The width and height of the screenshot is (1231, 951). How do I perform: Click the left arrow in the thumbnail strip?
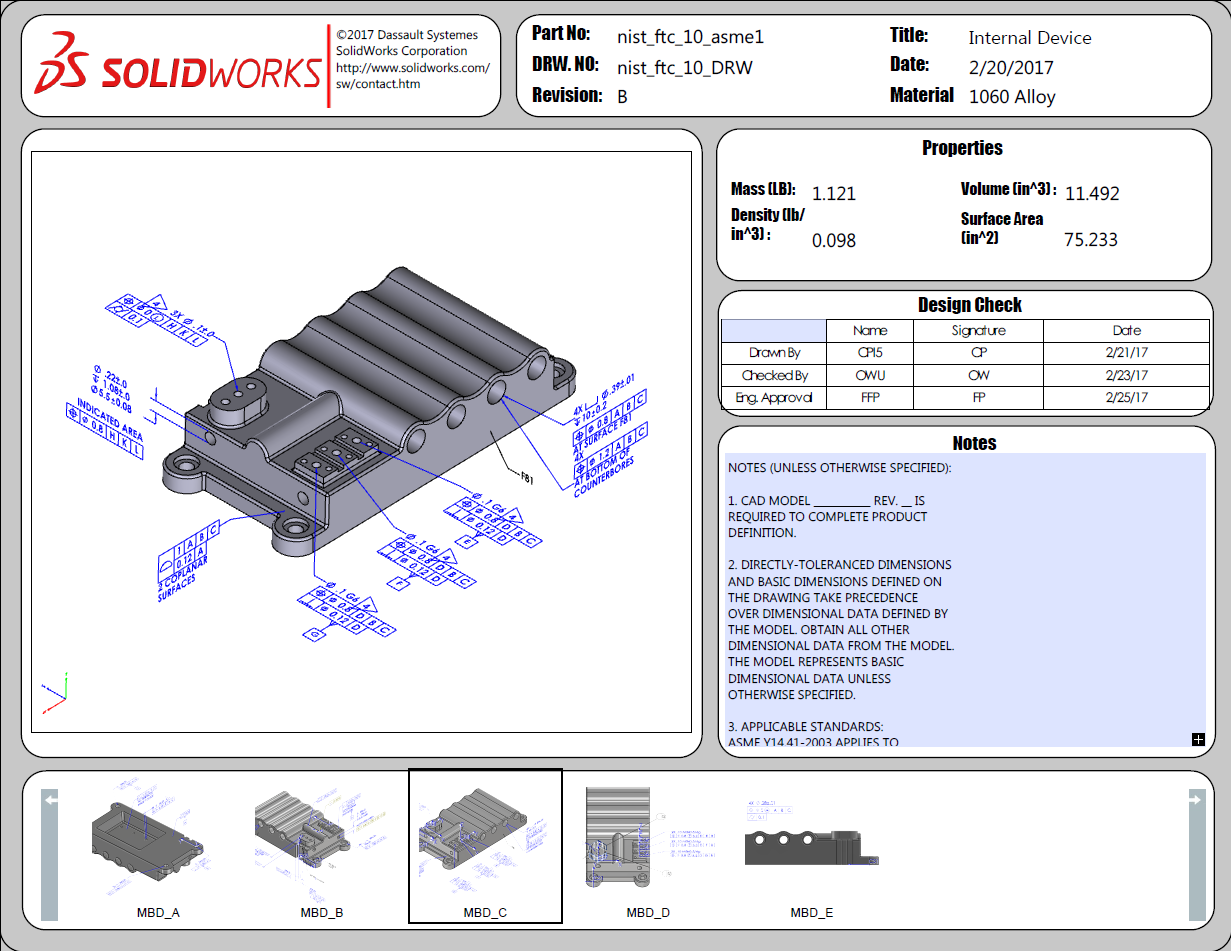click(49, 798)
